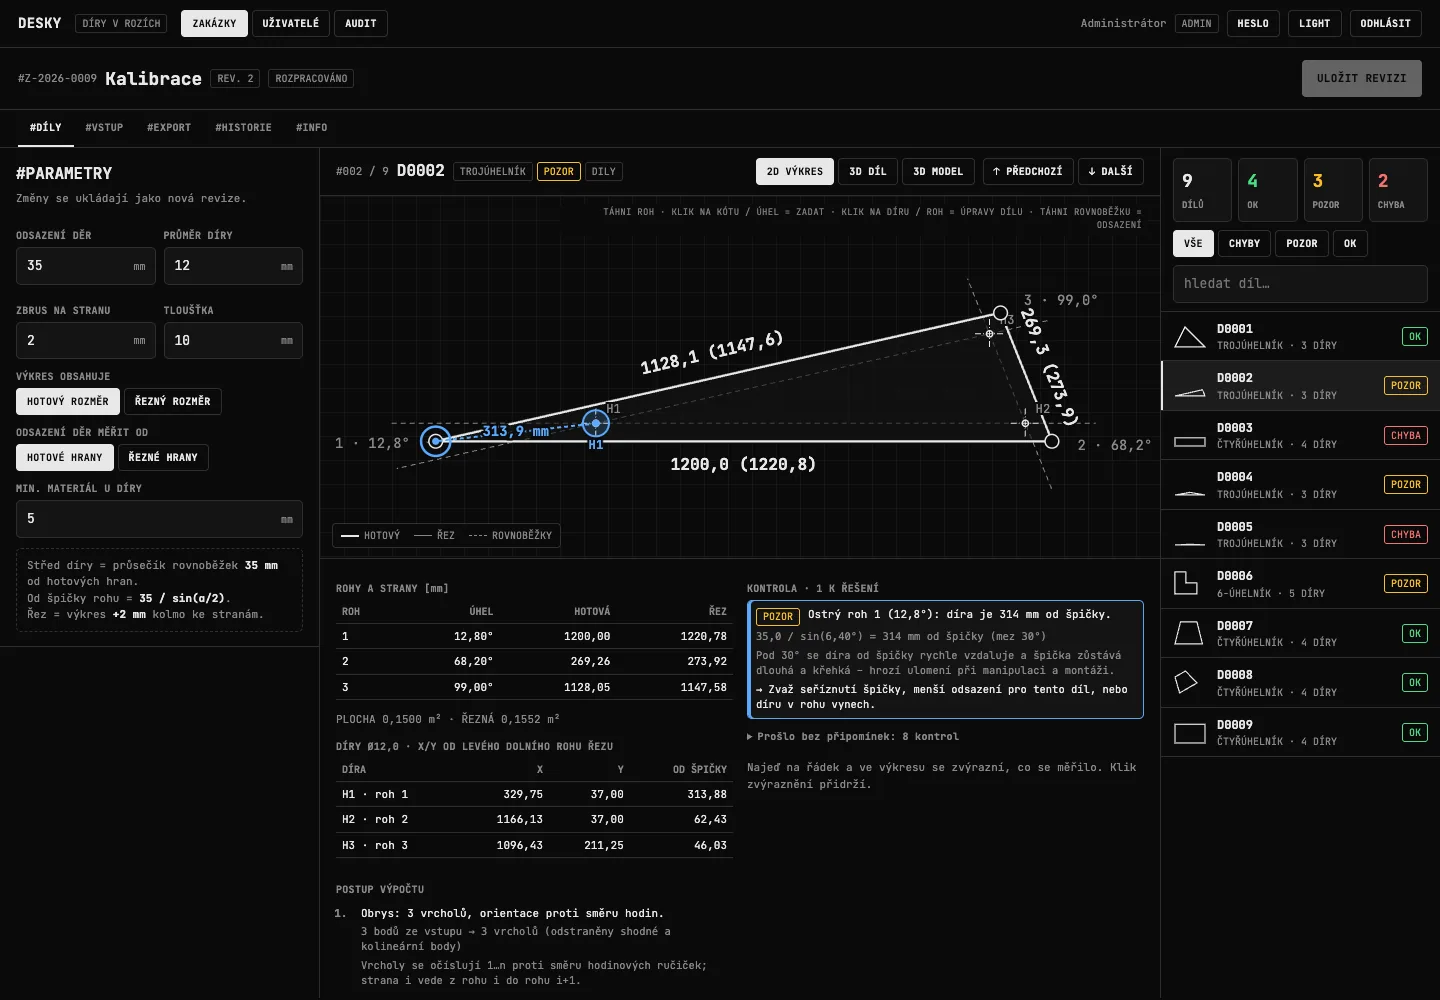Select the D0008 rotated quadrilateral icon

coord(1186,682)
